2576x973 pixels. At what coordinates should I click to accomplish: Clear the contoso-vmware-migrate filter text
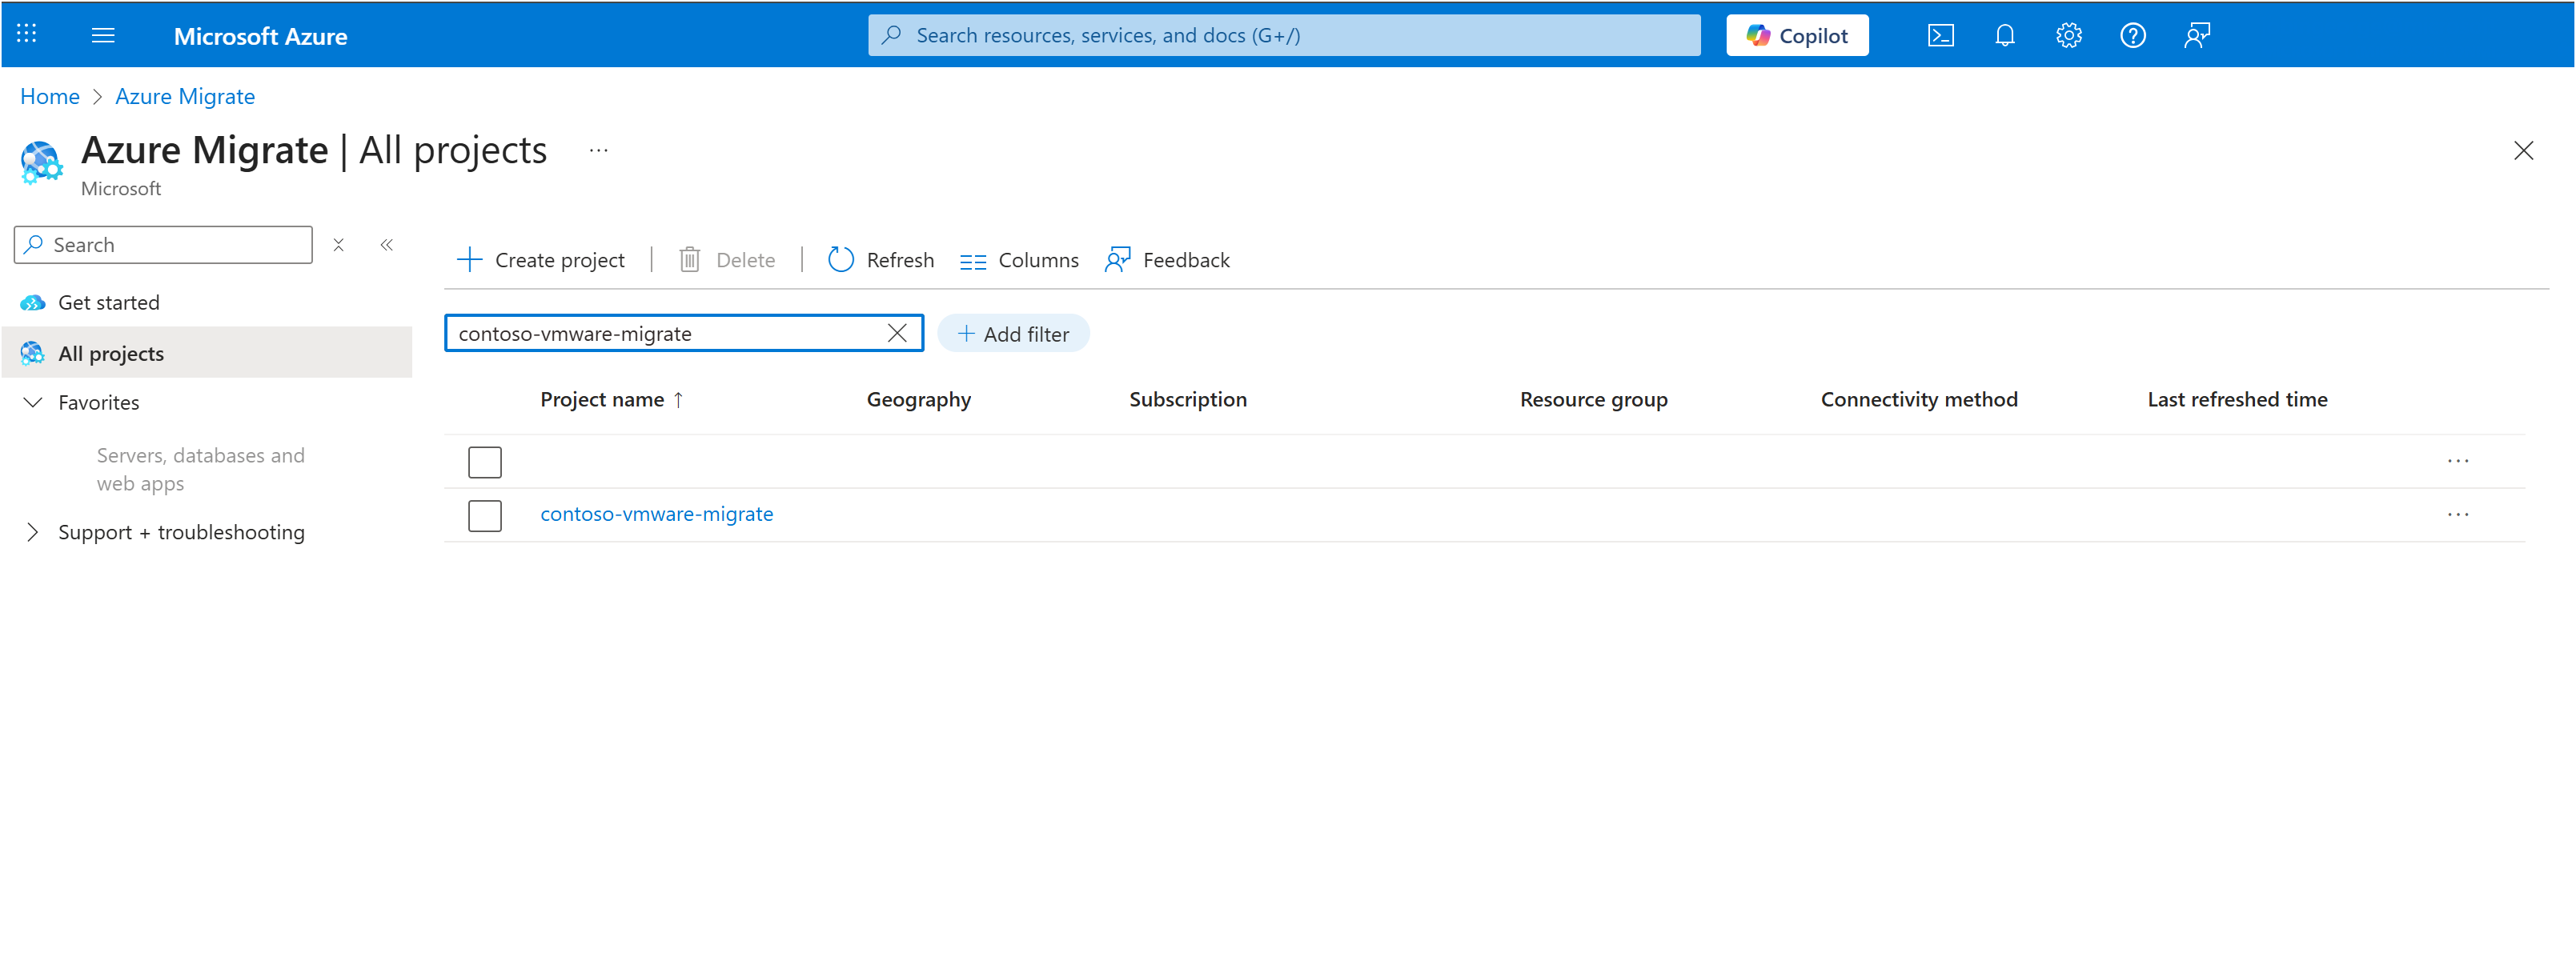click(x=897, y=333)
